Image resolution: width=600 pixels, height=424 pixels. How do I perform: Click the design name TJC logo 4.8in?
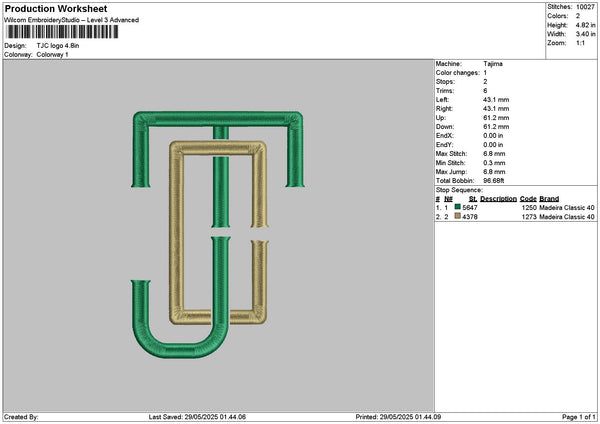(x=58, y=46)
